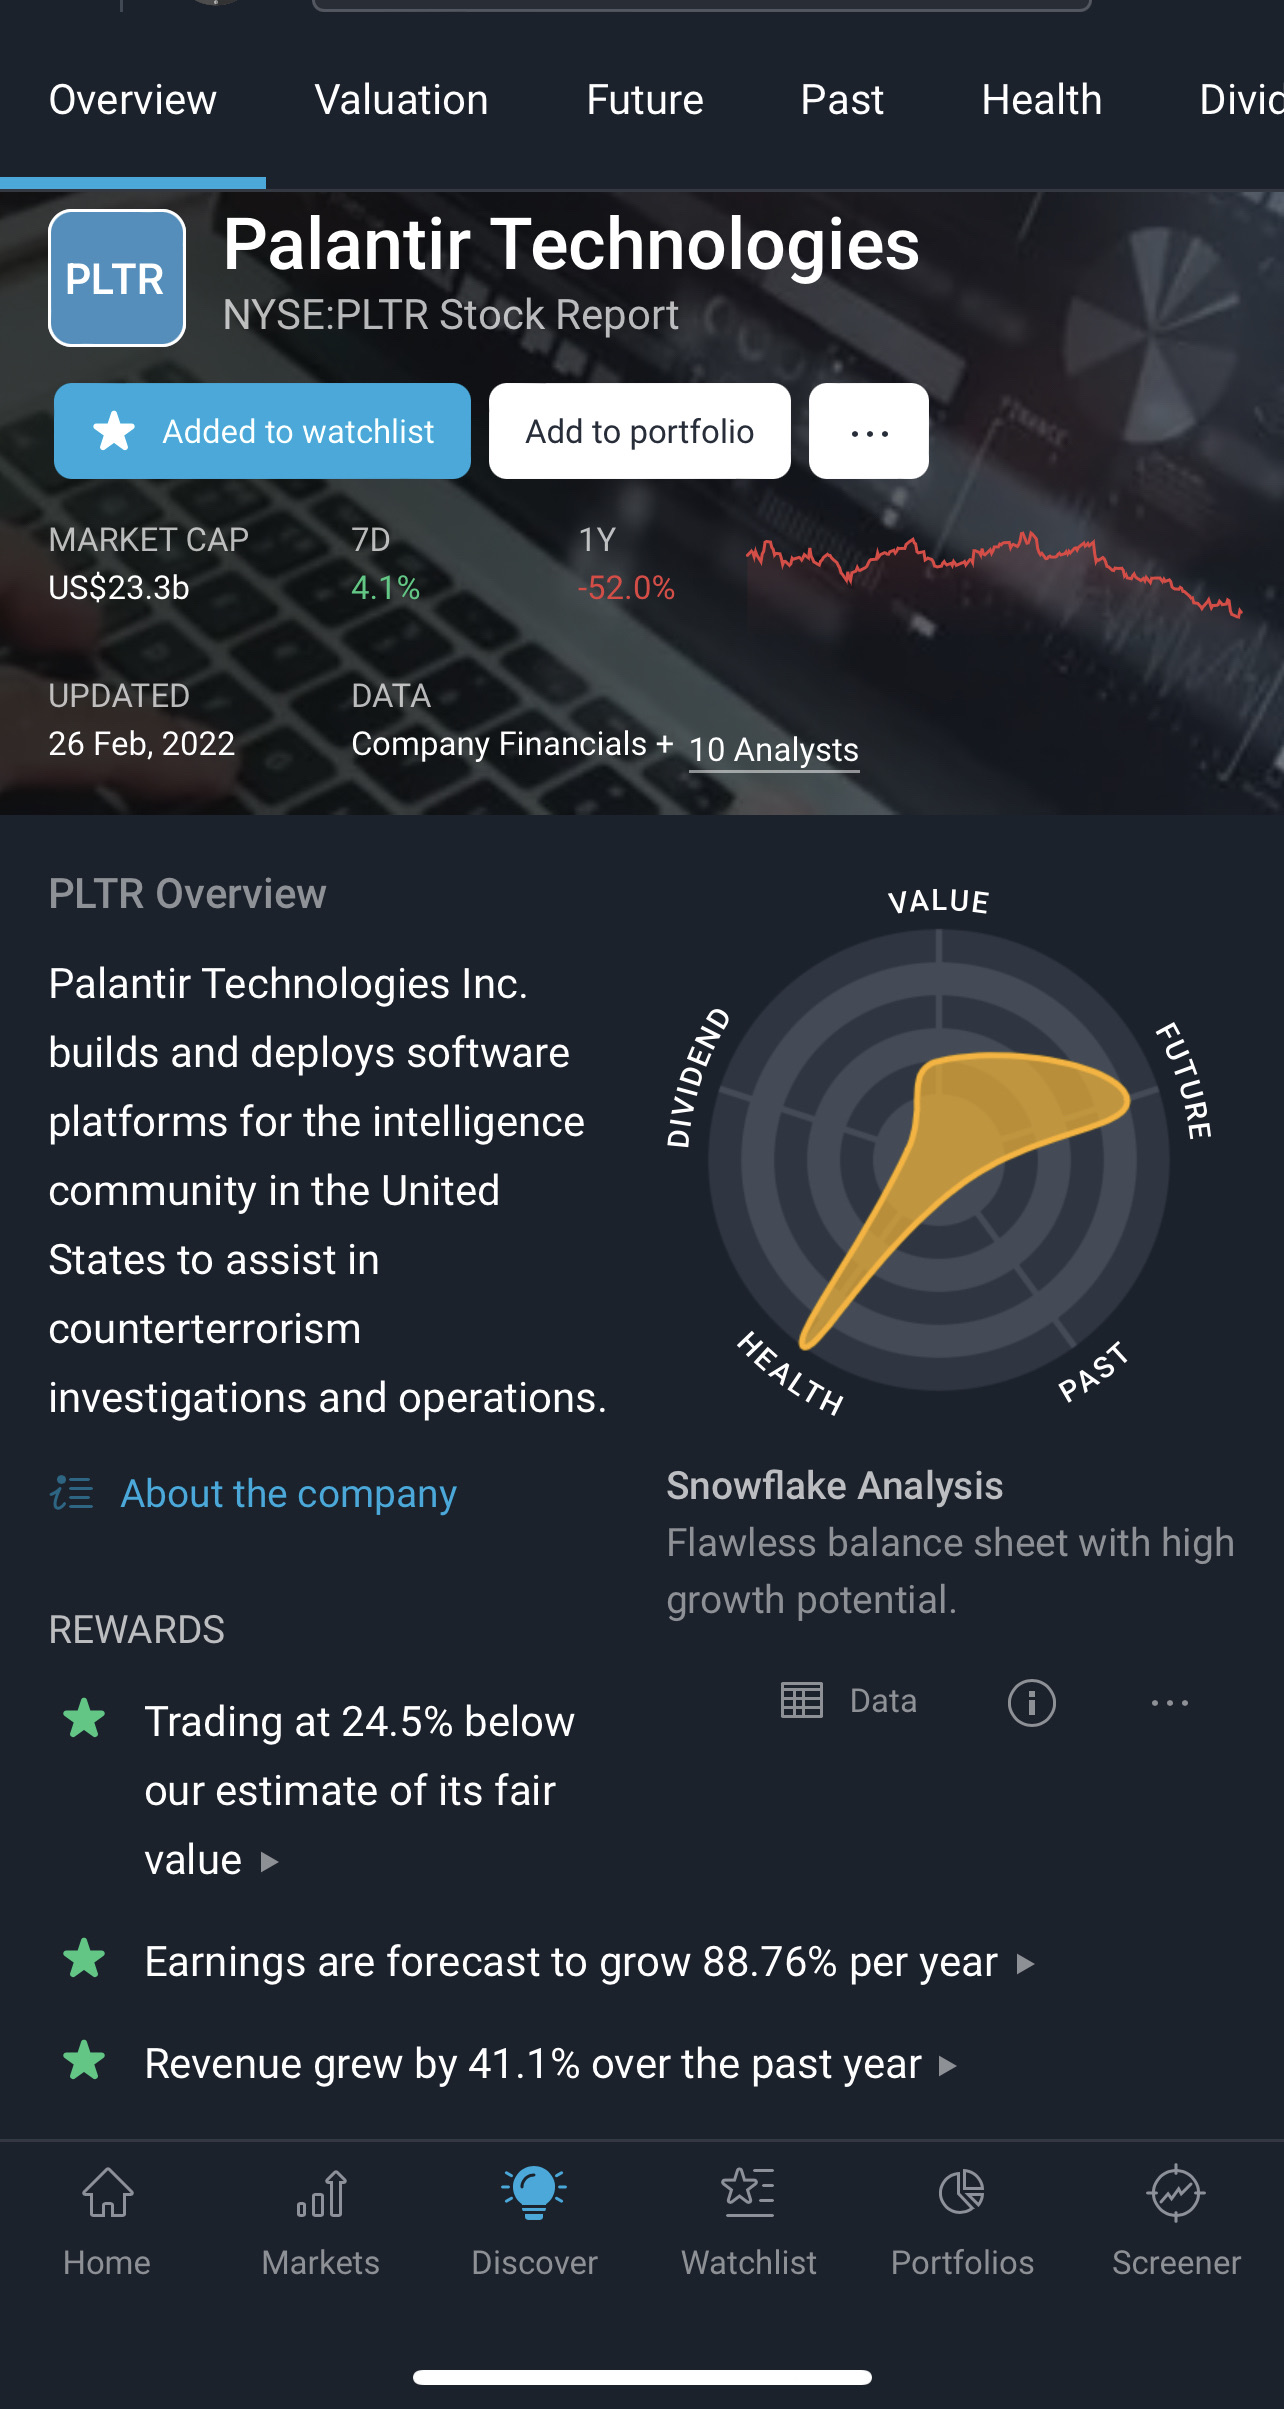
Task: Tap the Snowflake radar chart
Action: (938, 1160)
